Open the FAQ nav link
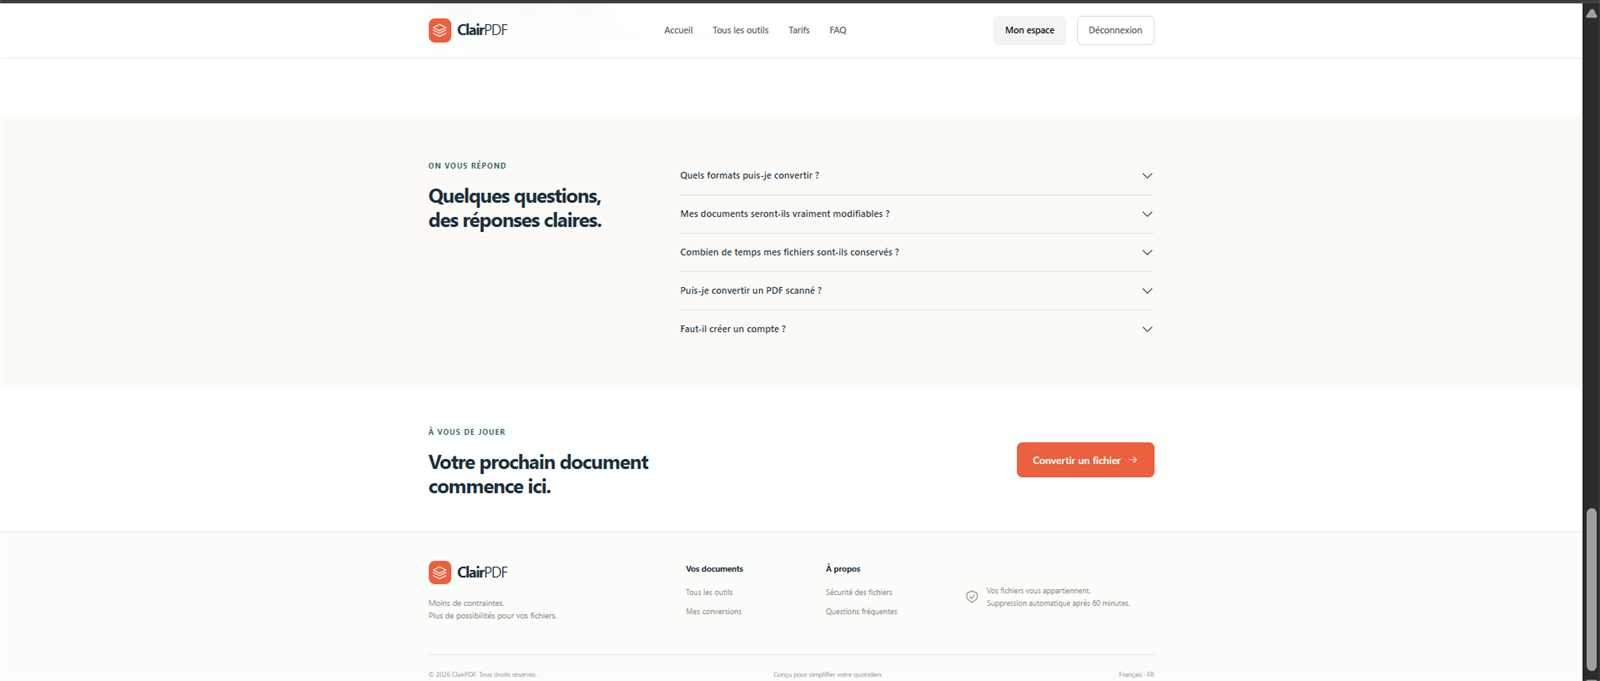This screenshot has width=1600, height=681. click(838, 30)
